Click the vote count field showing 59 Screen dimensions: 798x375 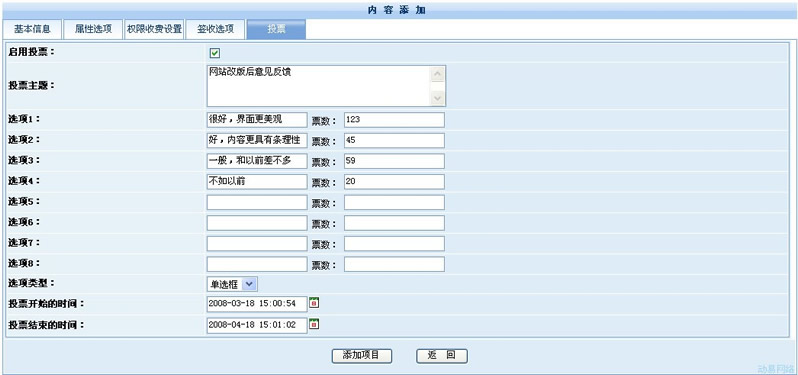click(x=394, y=161)
